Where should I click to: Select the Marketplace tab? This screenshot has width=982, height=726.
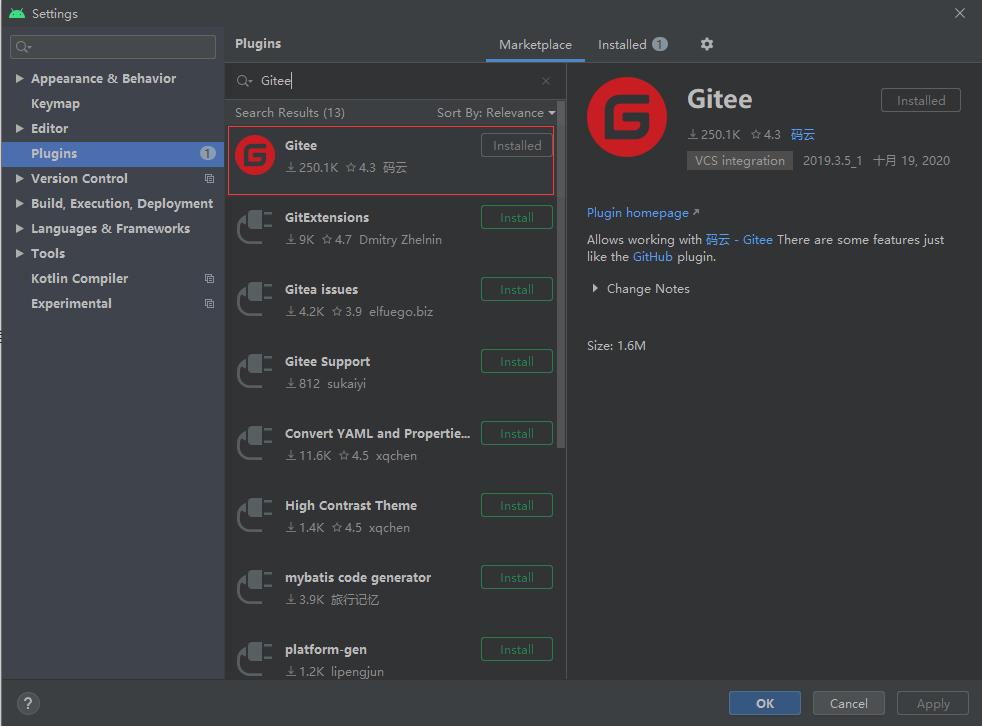(x=535, y=44)
